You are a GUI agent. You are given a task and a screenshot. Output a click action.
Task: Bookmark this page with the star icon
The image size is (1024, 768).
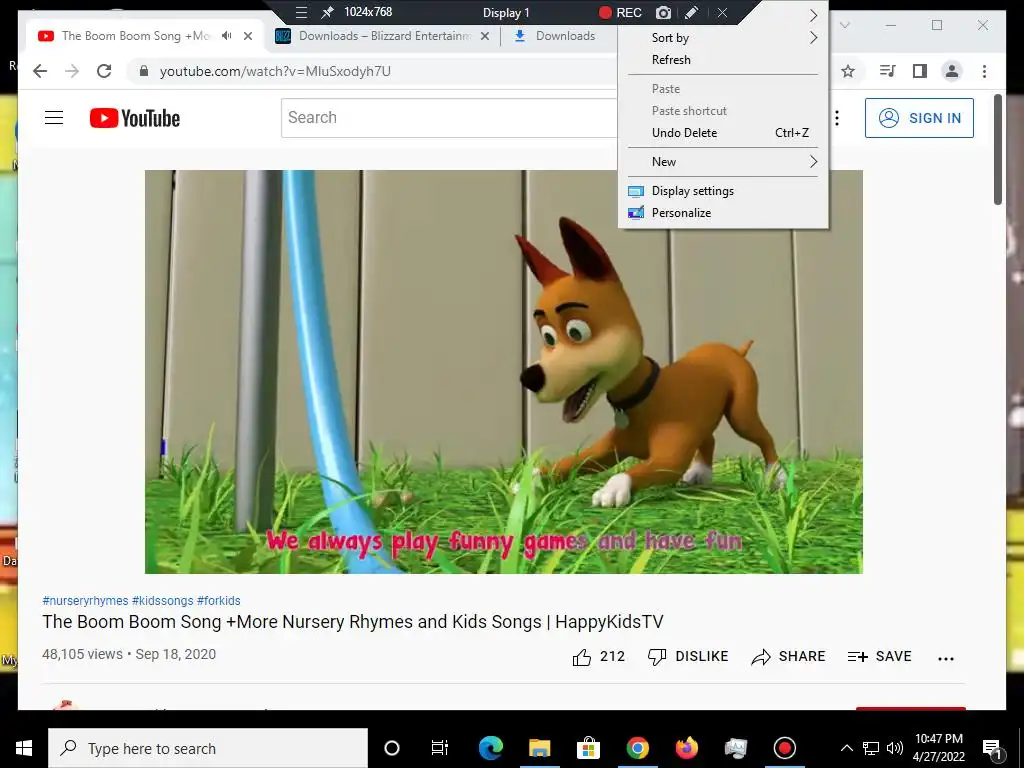point(848,71)
